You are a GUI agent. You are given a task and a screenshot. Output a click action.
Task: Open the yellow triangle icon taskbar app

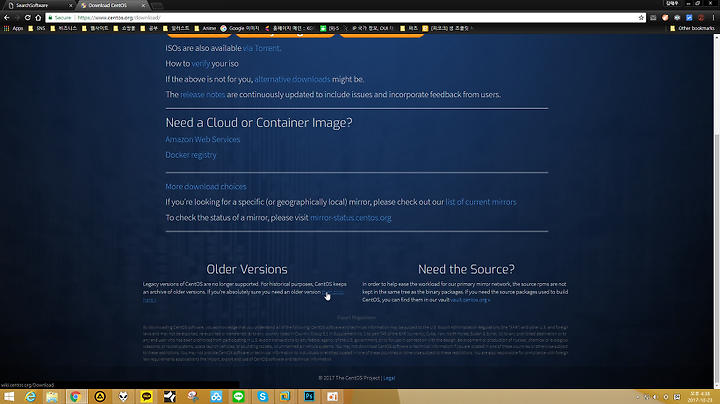point(100,397)
